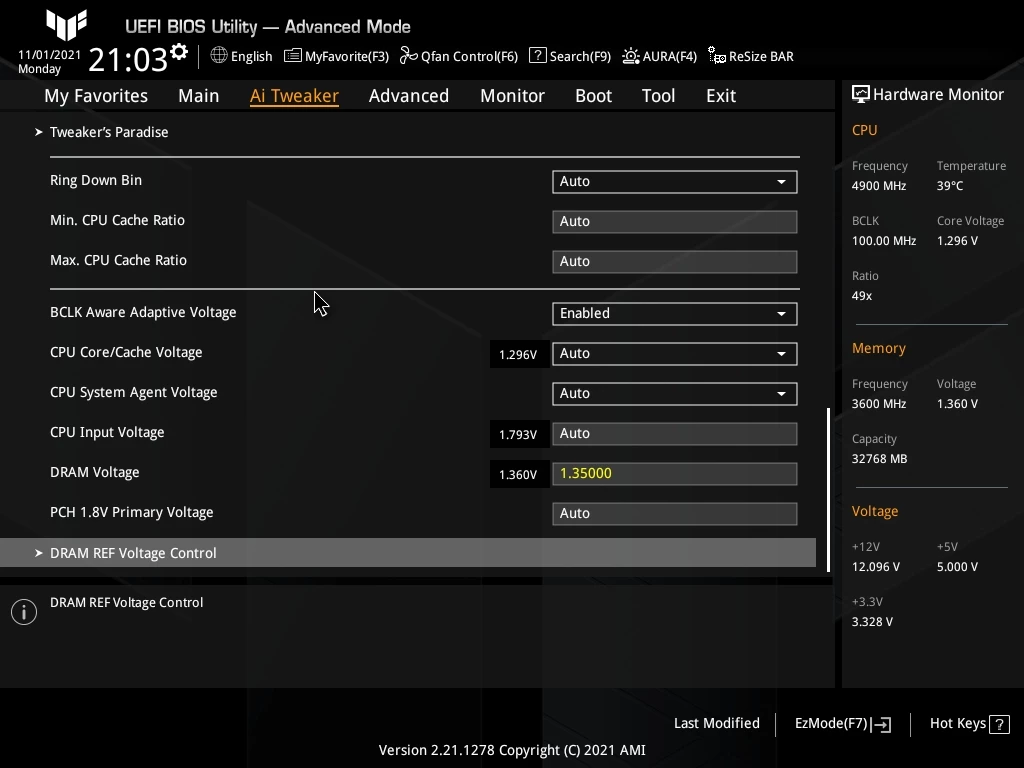Open BCLK Aware Adaptive Voltage dropdown
The image size is (1024, 768).
[675, 313]
